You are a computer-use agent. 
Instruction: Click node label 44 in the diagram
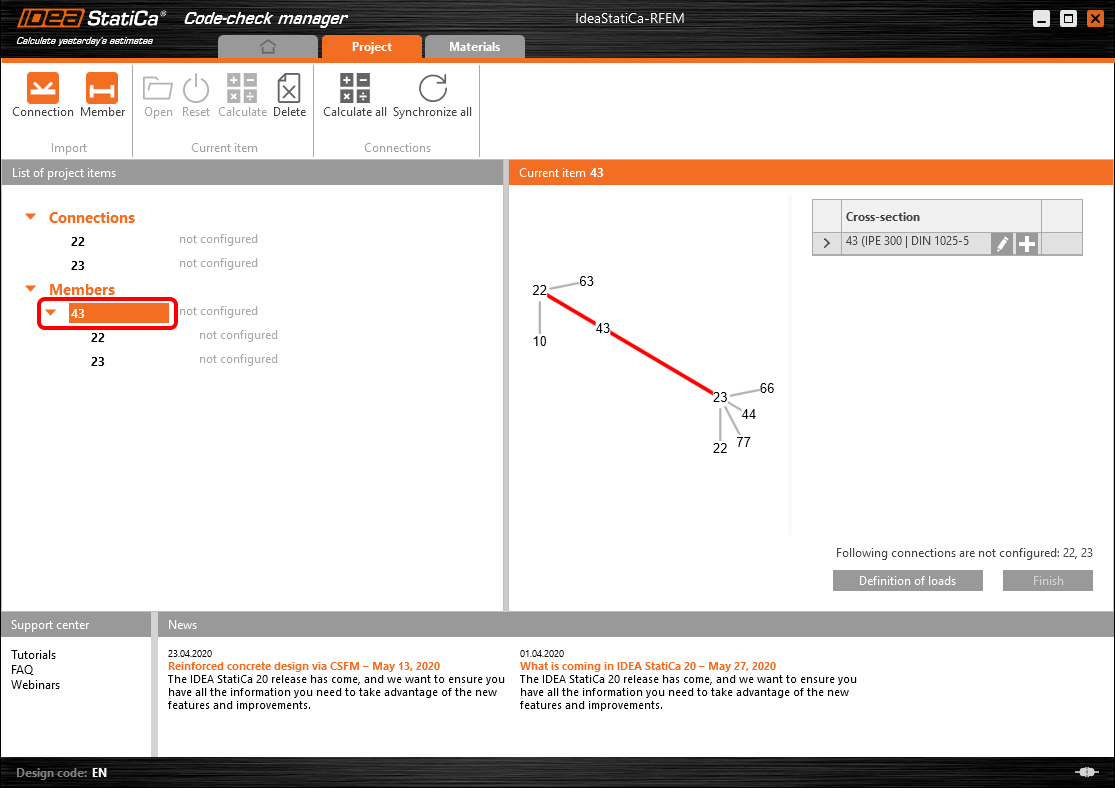(x=749, y=415)
